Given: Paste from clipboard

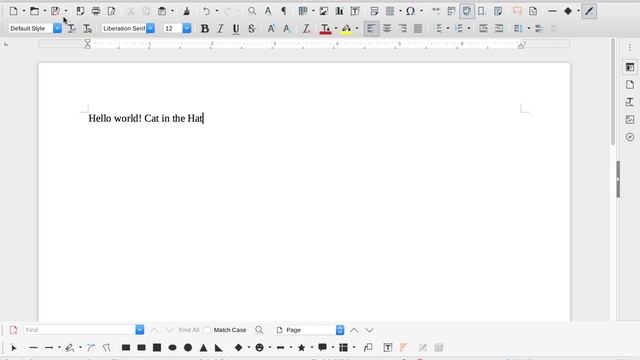Looking at the screenshot, I should (162, 11).
